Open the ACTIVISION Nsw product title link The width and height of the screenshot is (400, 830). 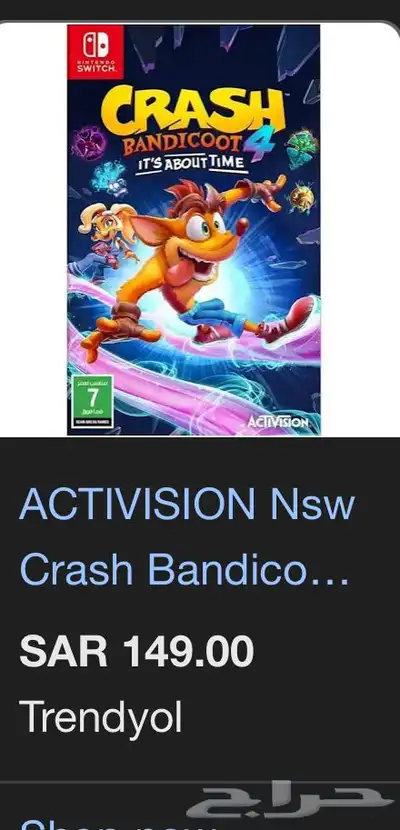(186, 504)
